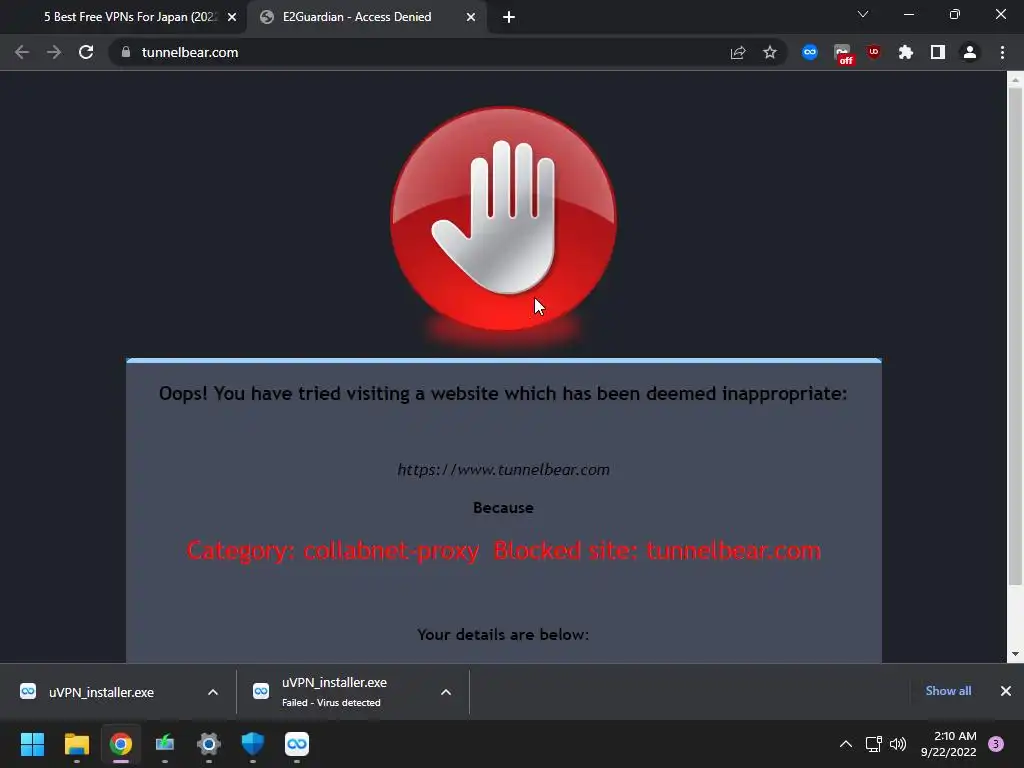The image size is (1024, 768).
Task: Open the uVPN extension in toolbar
Action: click(x=810, y=52)
